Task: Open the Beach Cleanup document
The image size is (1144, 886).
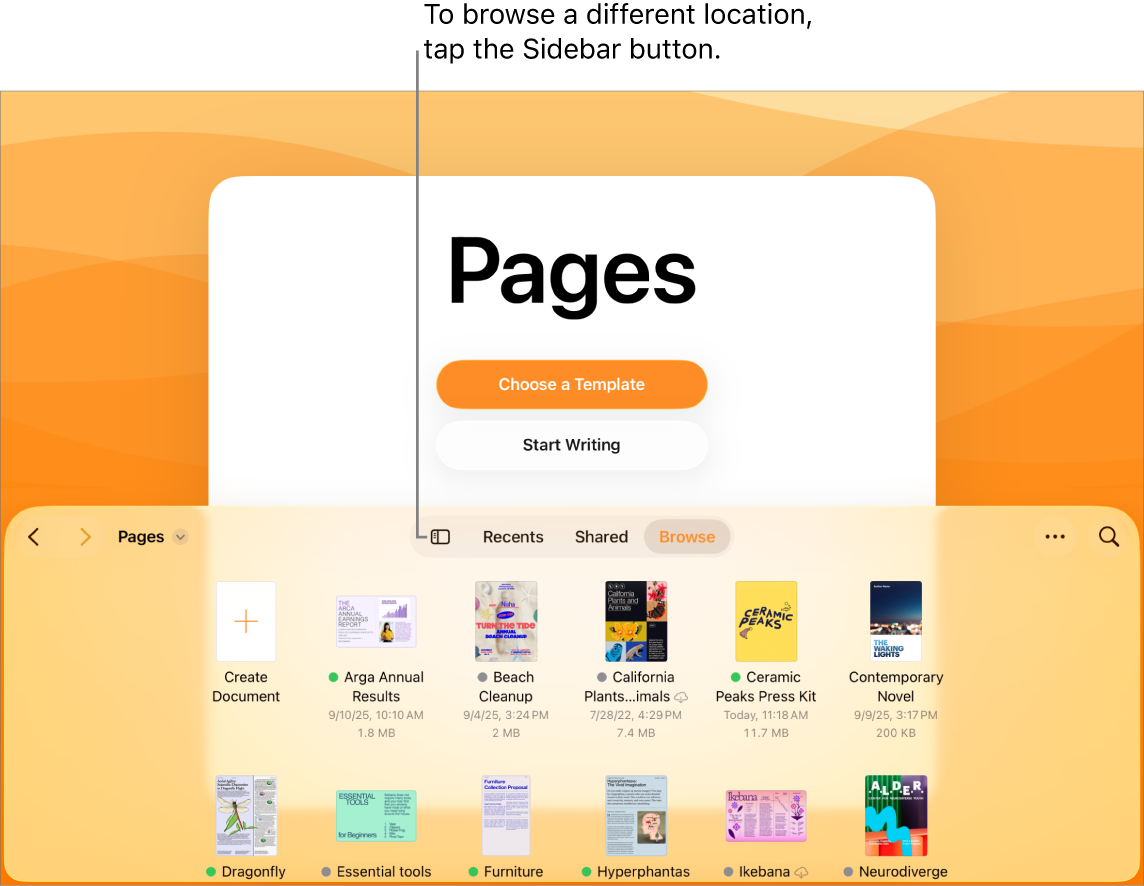Action: pyautogui.click(x=506, y=620)
